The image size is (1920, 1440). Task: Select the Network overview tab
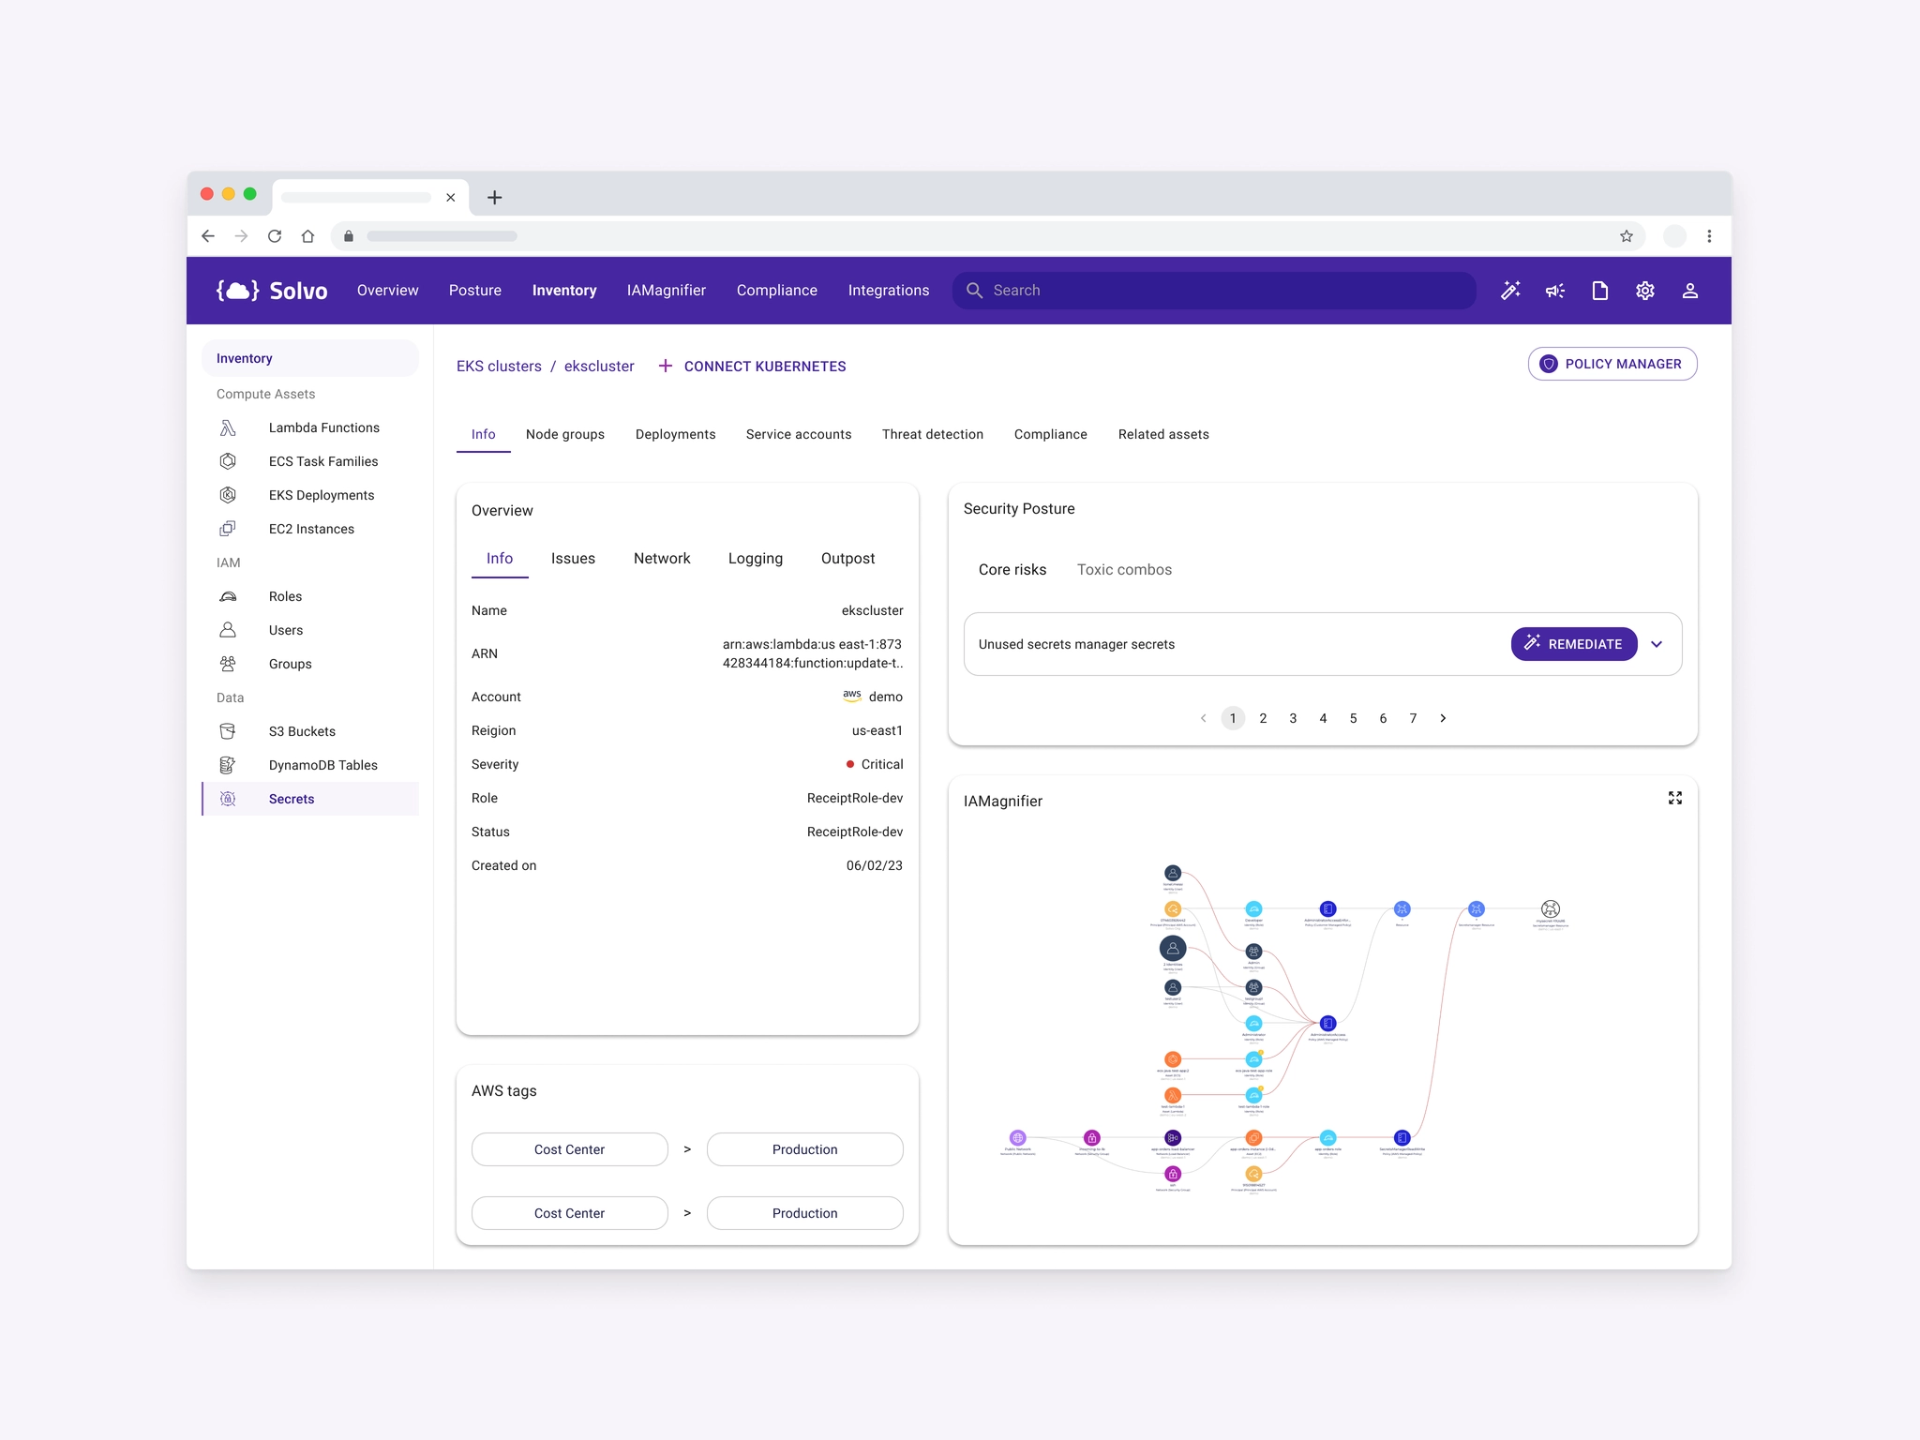point(662,558)
